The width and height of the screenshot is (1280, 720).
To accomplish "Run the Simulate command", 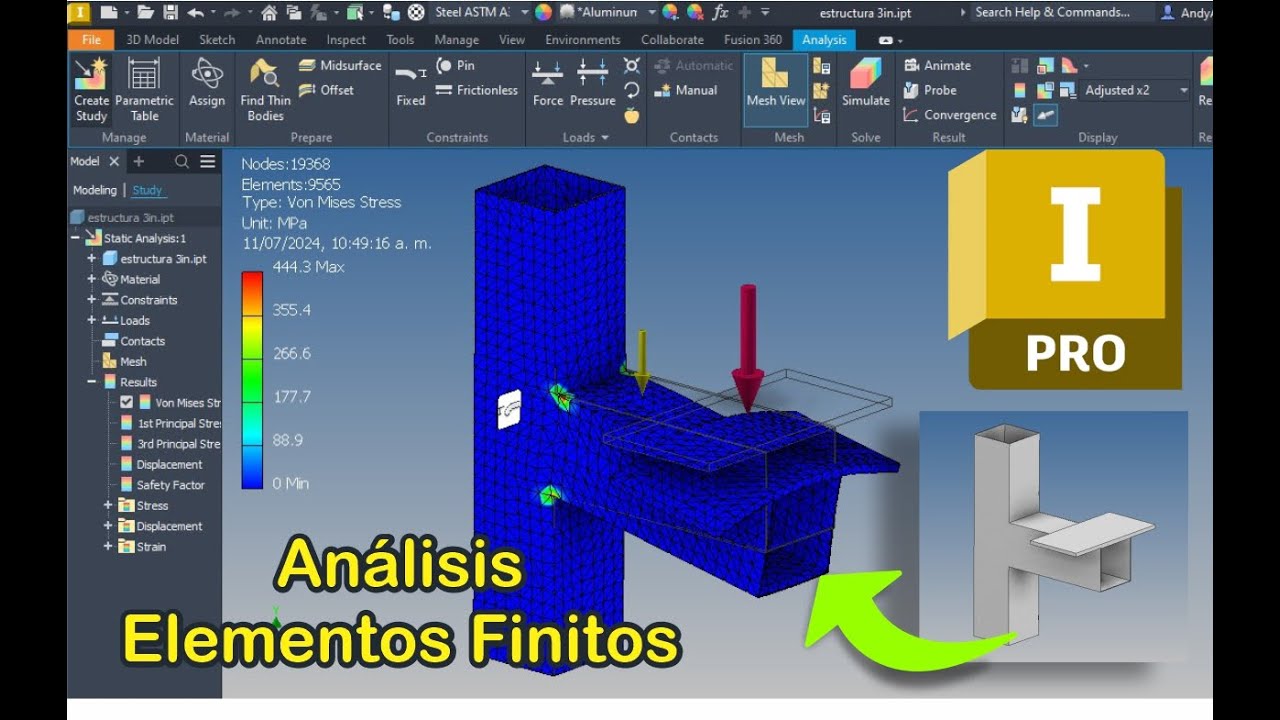I will [866, 83].
